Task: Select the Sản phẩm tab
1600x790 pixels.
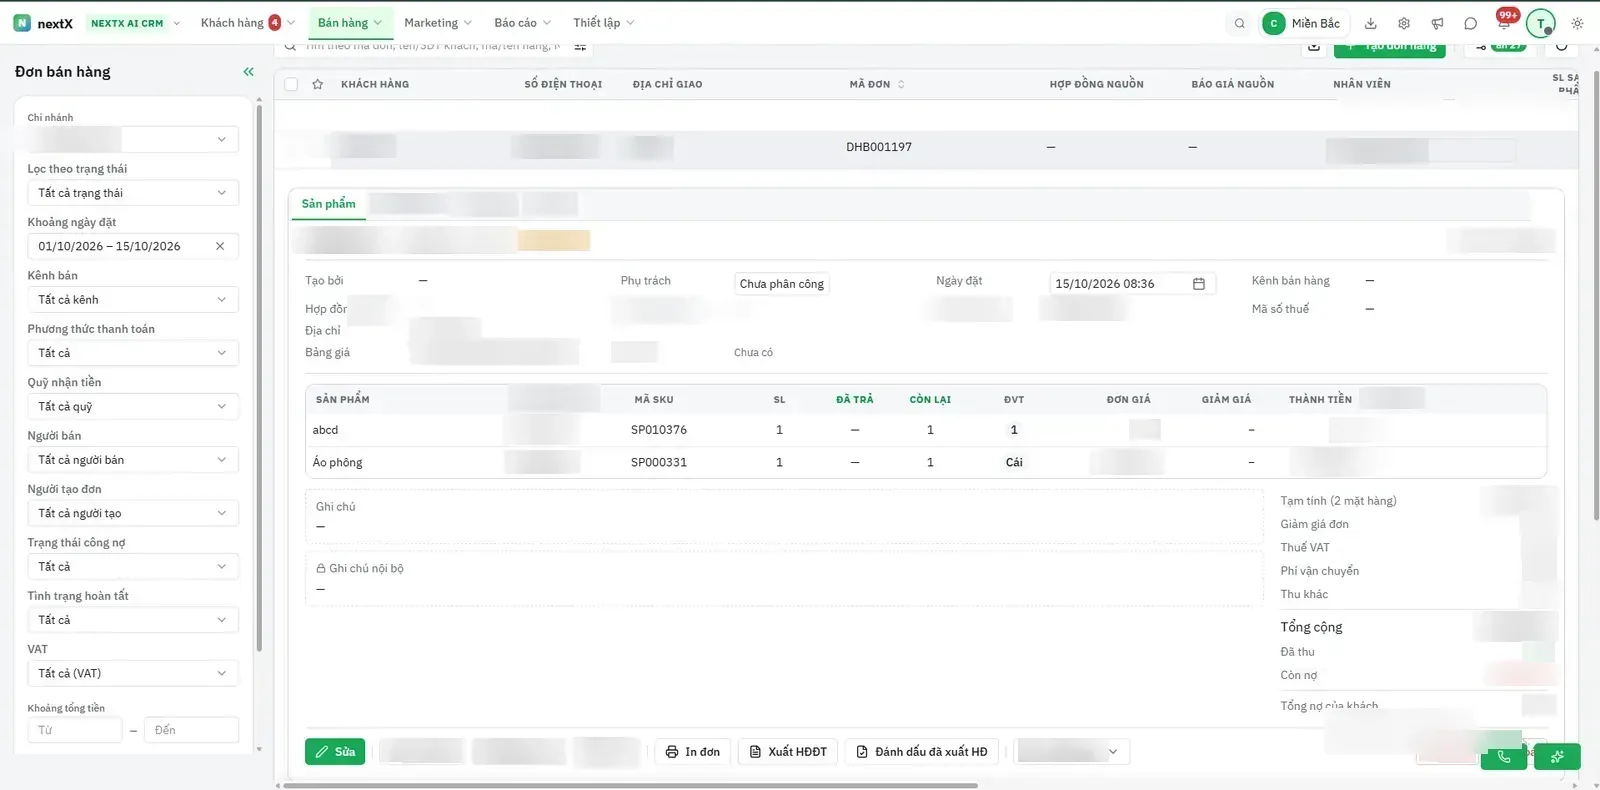Action: point(329,204)
